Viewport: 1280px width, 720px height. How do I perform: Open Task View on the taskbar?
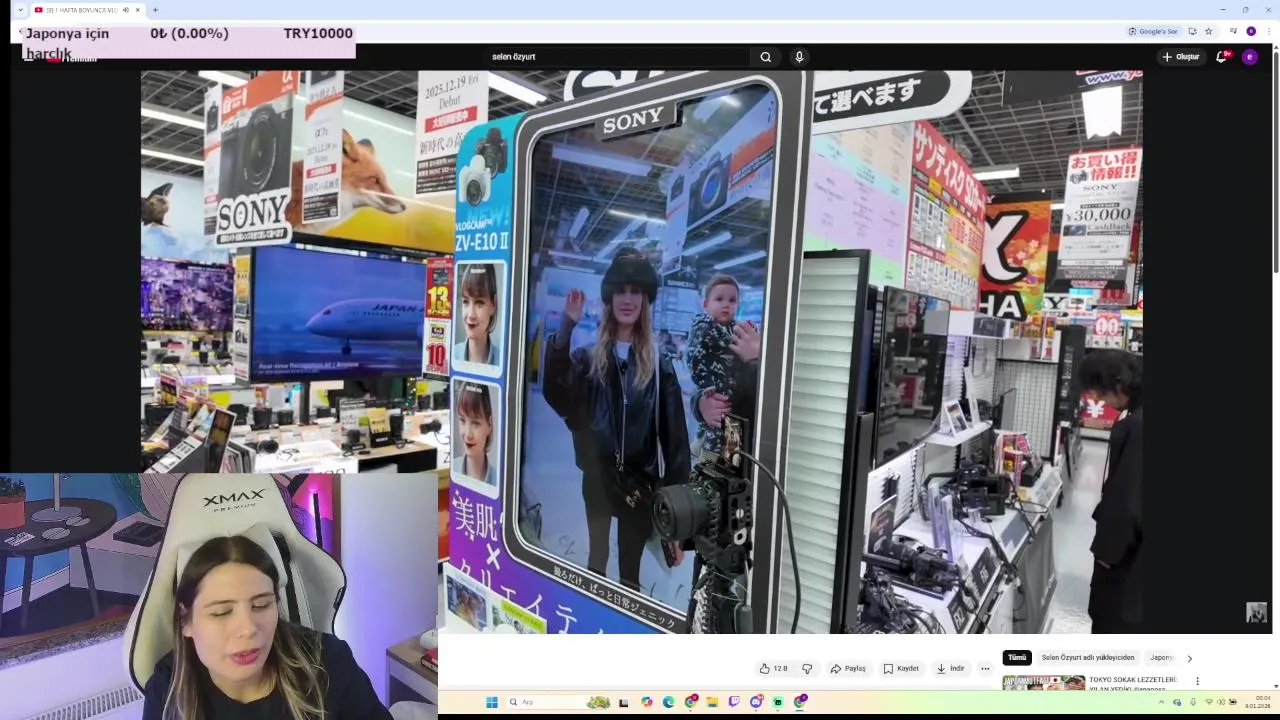[624, 702]
